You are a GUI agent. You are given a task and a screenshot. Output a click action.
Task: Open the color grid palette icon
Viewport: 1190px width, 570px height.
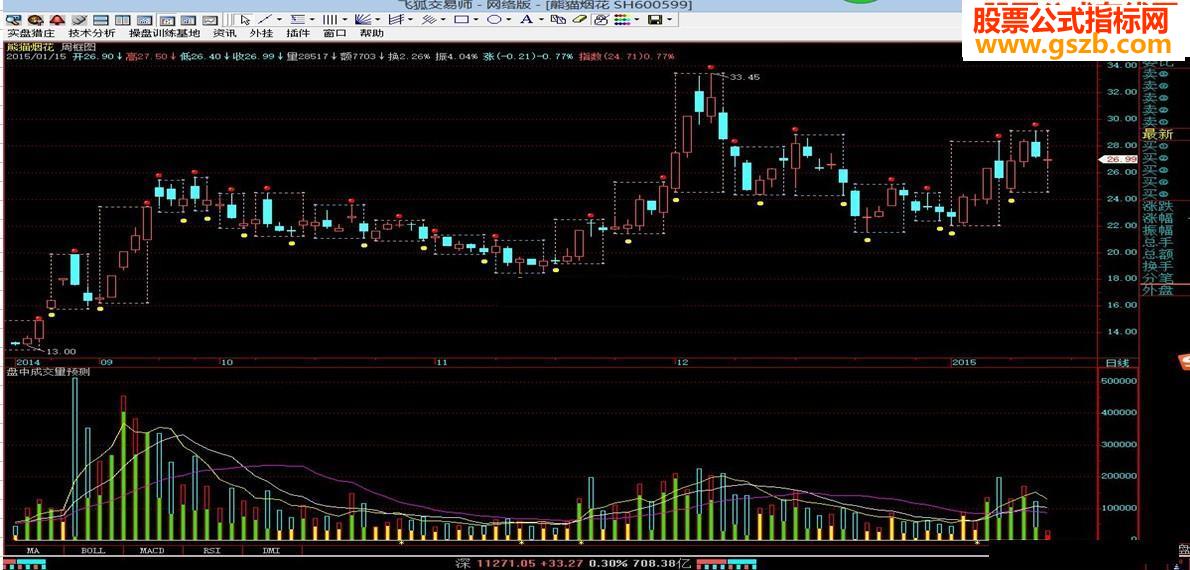(x=622, y=20)
